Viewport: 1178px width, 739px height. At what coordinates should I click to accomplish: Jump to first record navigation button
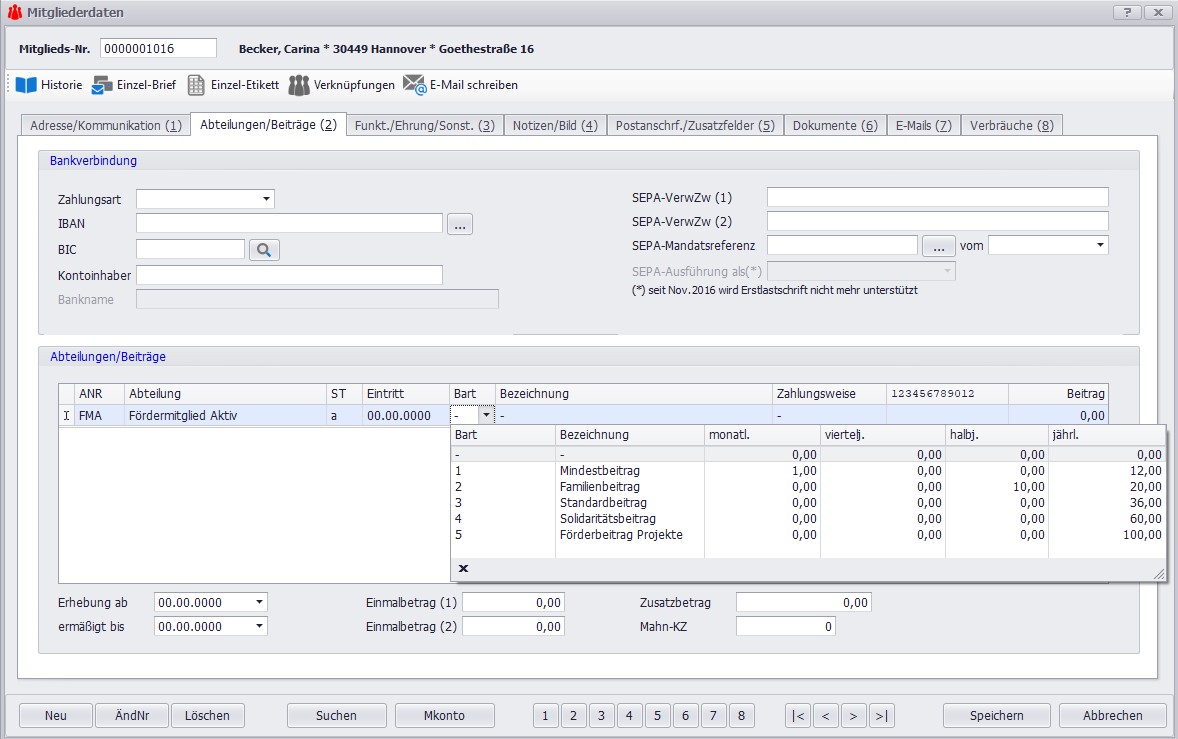coord(798,715)
